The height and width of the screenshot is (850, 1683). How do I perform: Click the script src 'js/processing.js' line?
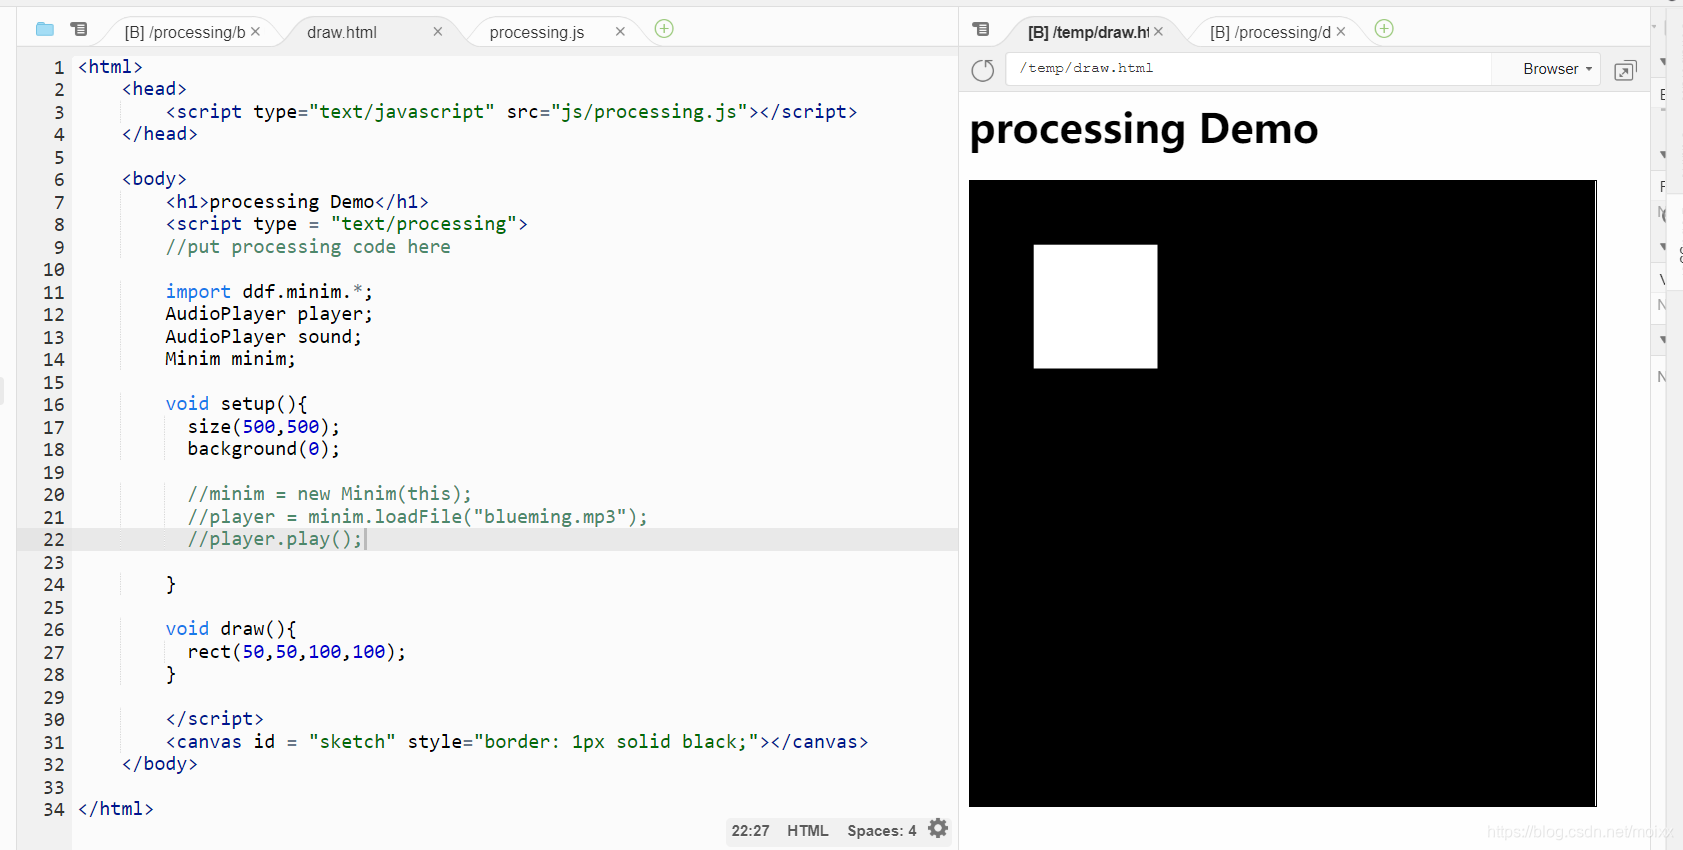coord(511,112)
